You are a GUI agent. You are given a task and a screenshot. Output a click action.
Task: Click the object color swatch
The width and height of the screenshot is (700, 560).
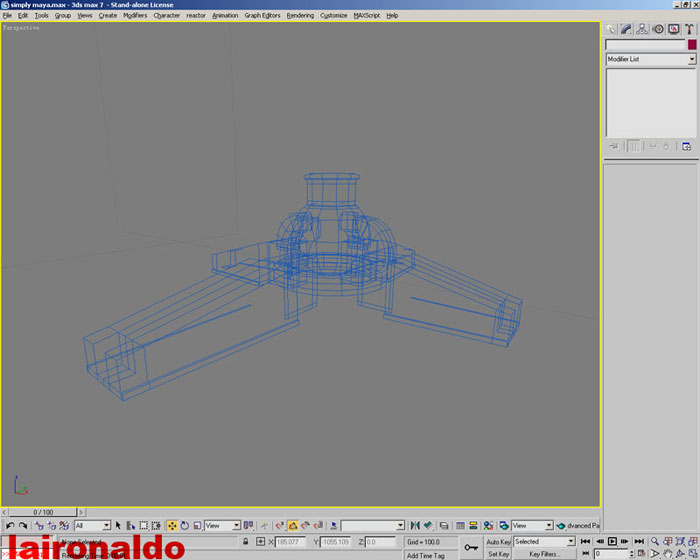(x=691, y=45)
